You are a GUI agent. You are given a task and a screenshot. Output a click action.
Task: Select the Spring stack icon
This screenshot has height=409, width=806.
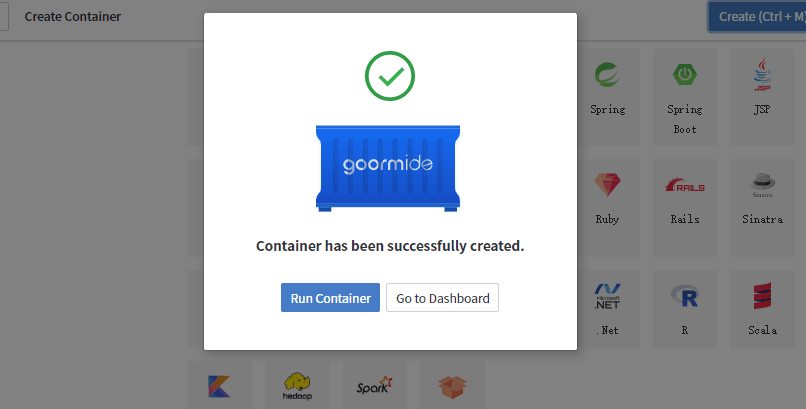click(x=607, y=76)
